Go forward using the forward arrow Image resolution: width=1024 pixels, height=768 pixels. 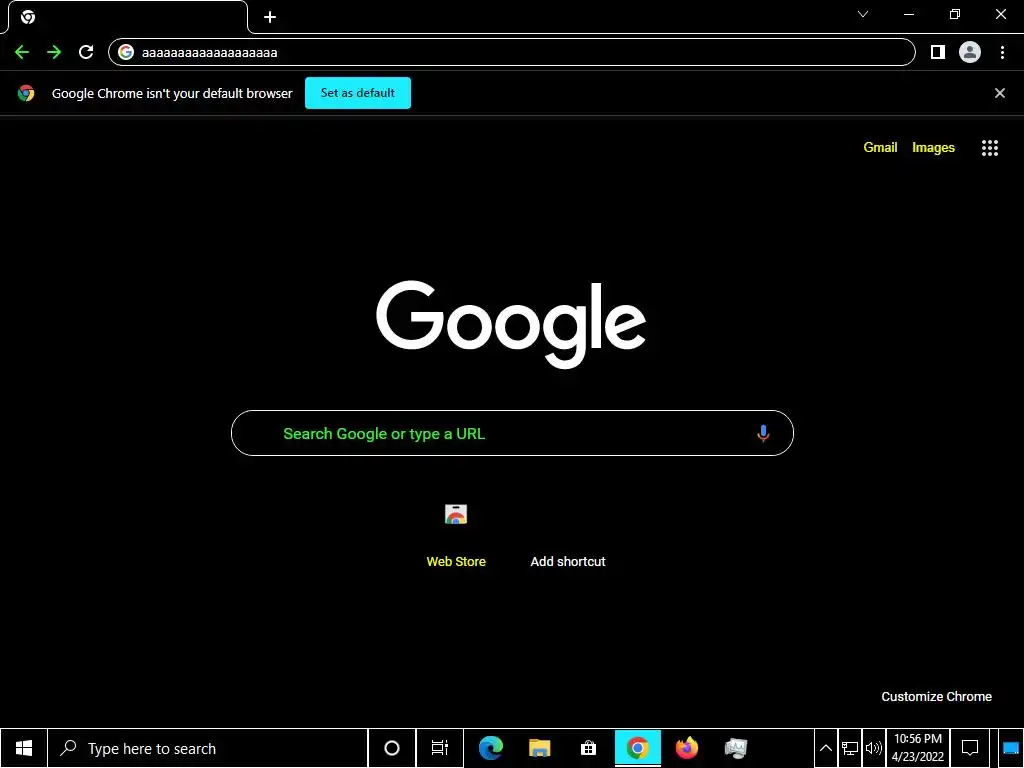54,52
